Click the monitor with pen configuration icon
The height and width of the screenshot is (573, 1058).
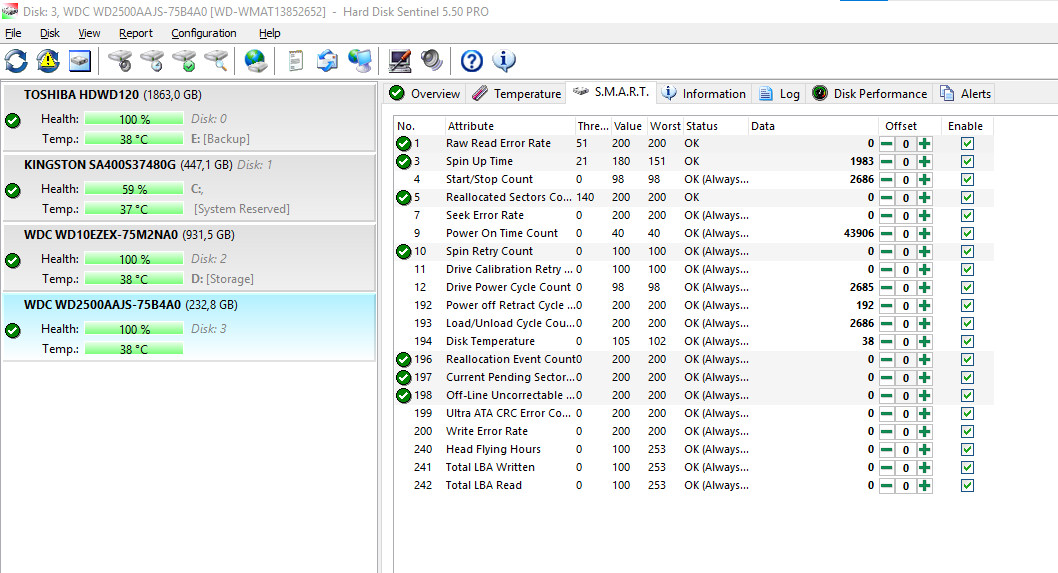[x=400, y=61]
